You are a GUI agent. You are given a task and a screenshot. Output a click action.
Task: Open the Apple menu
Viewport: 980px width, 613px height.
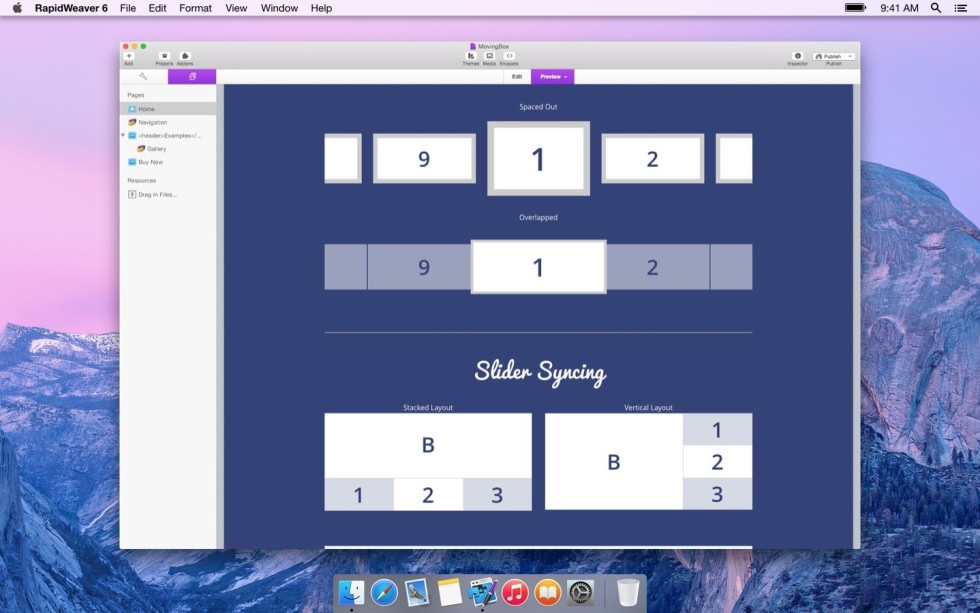click(x=17, y=8)
